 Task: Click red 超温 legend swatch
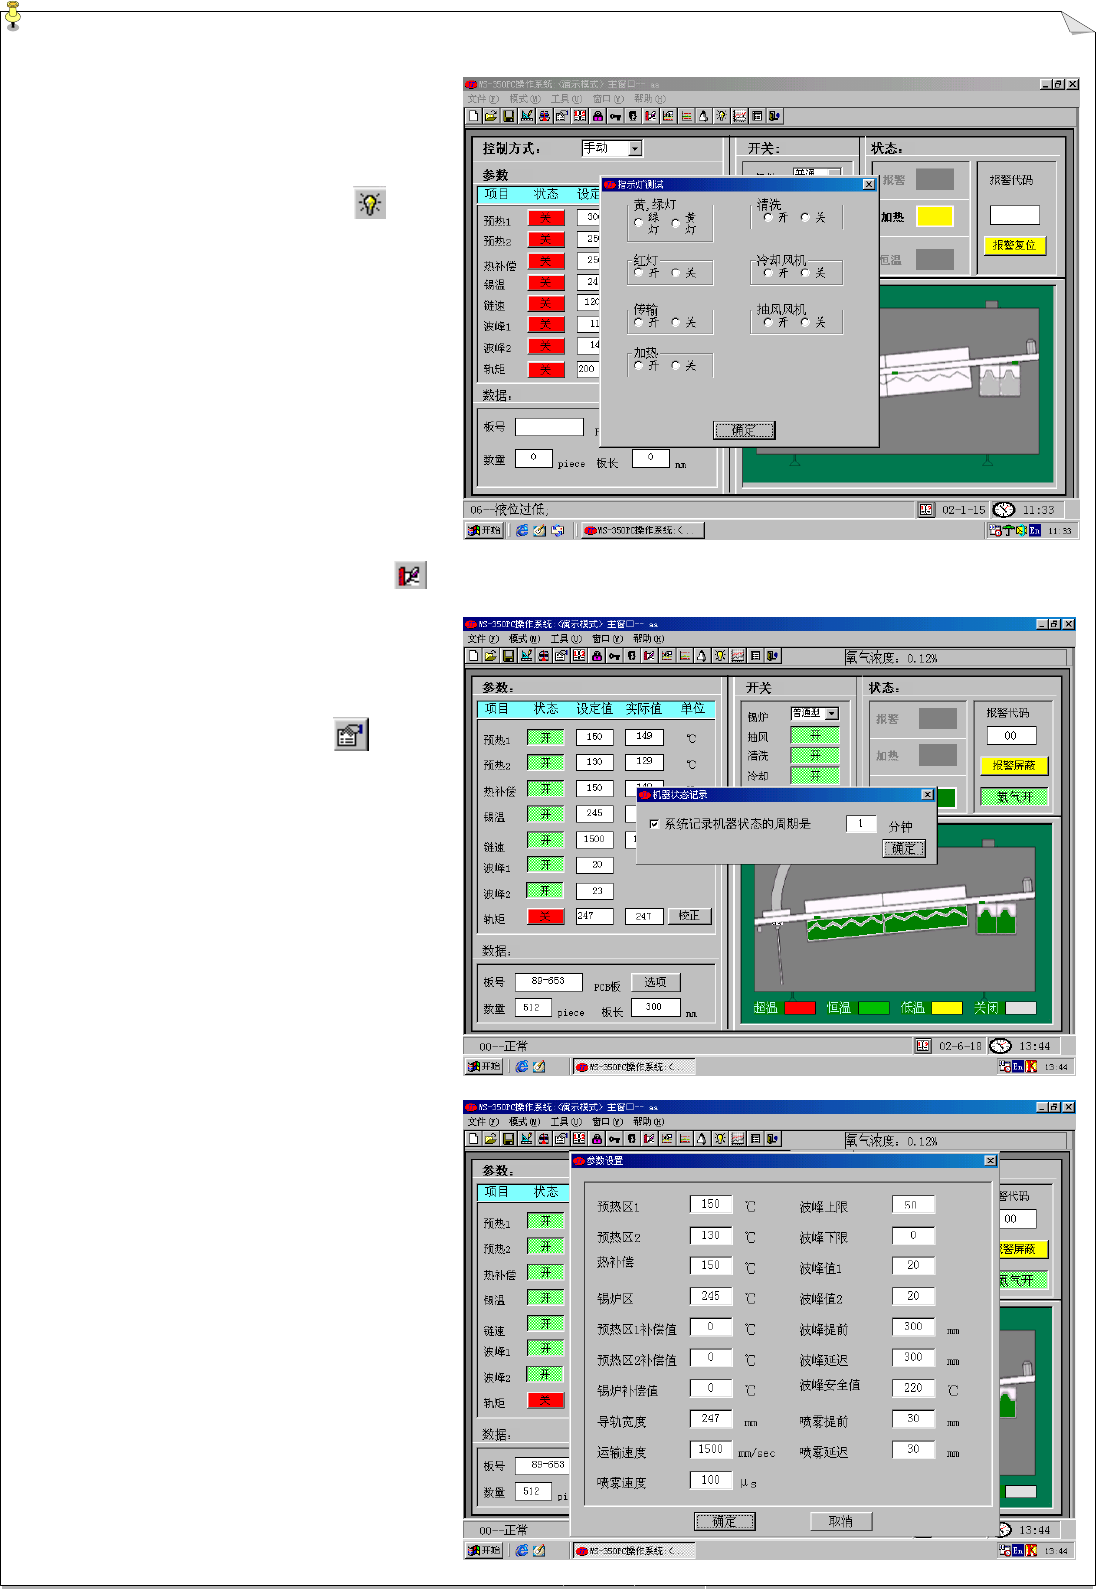[800, 1008]
